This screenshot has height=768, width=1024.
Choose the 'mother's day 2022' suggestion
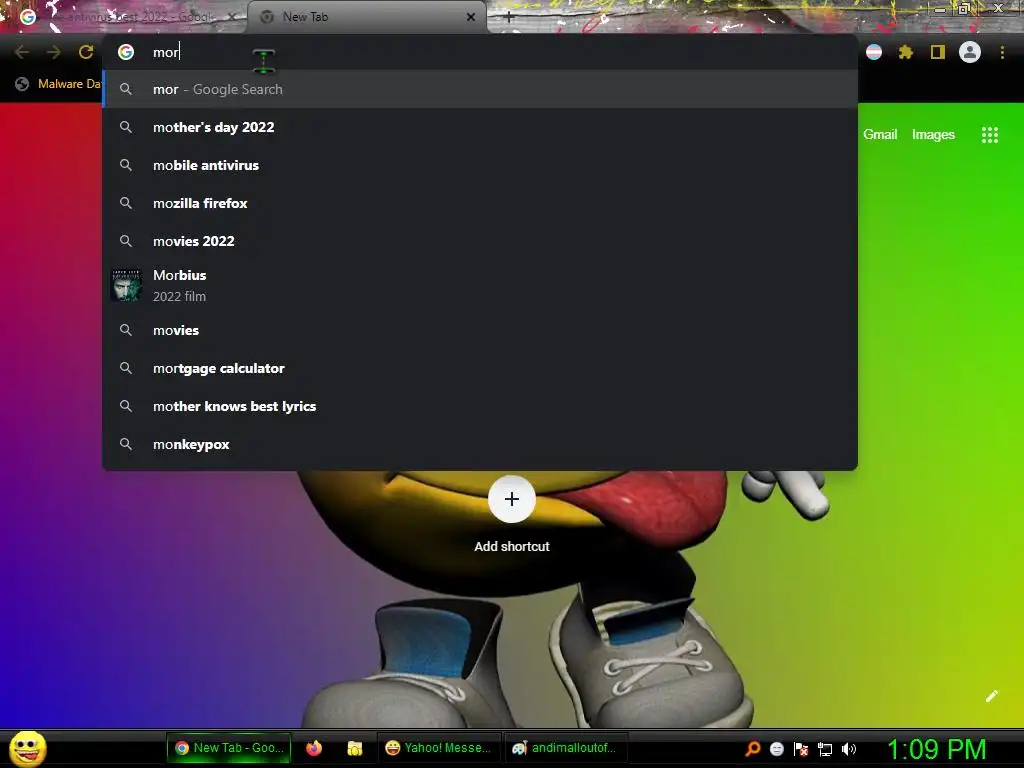pyautogui.click(x=480, y=127)
